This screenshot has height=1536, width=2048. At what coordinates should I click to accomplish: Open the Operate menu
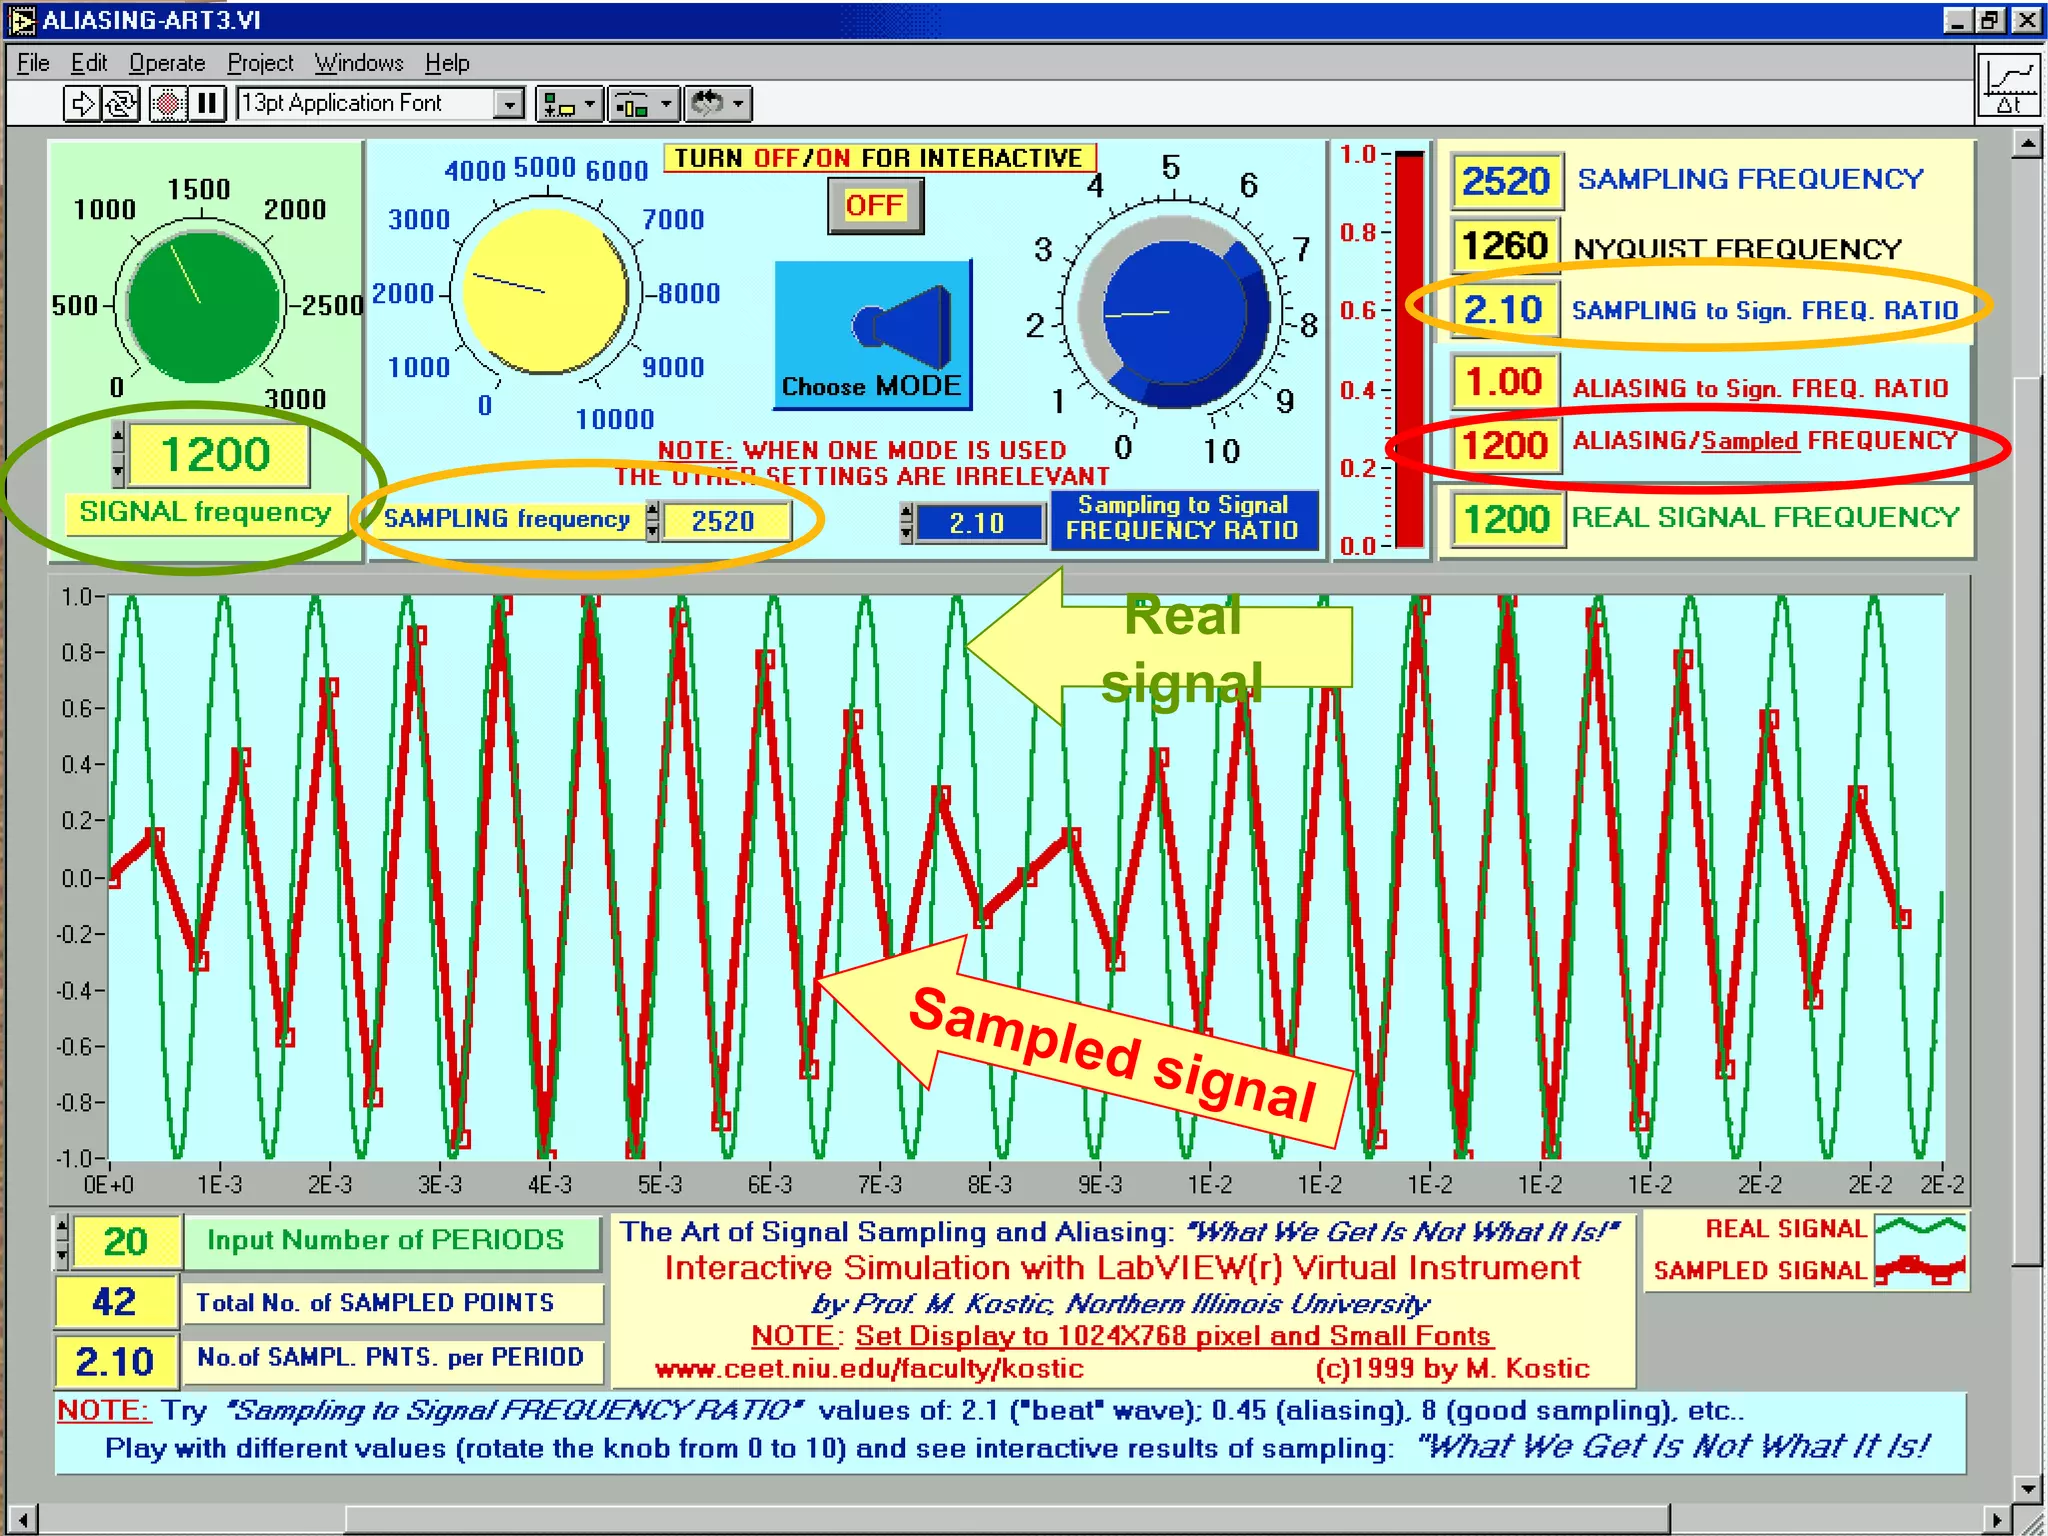(167, 63)
